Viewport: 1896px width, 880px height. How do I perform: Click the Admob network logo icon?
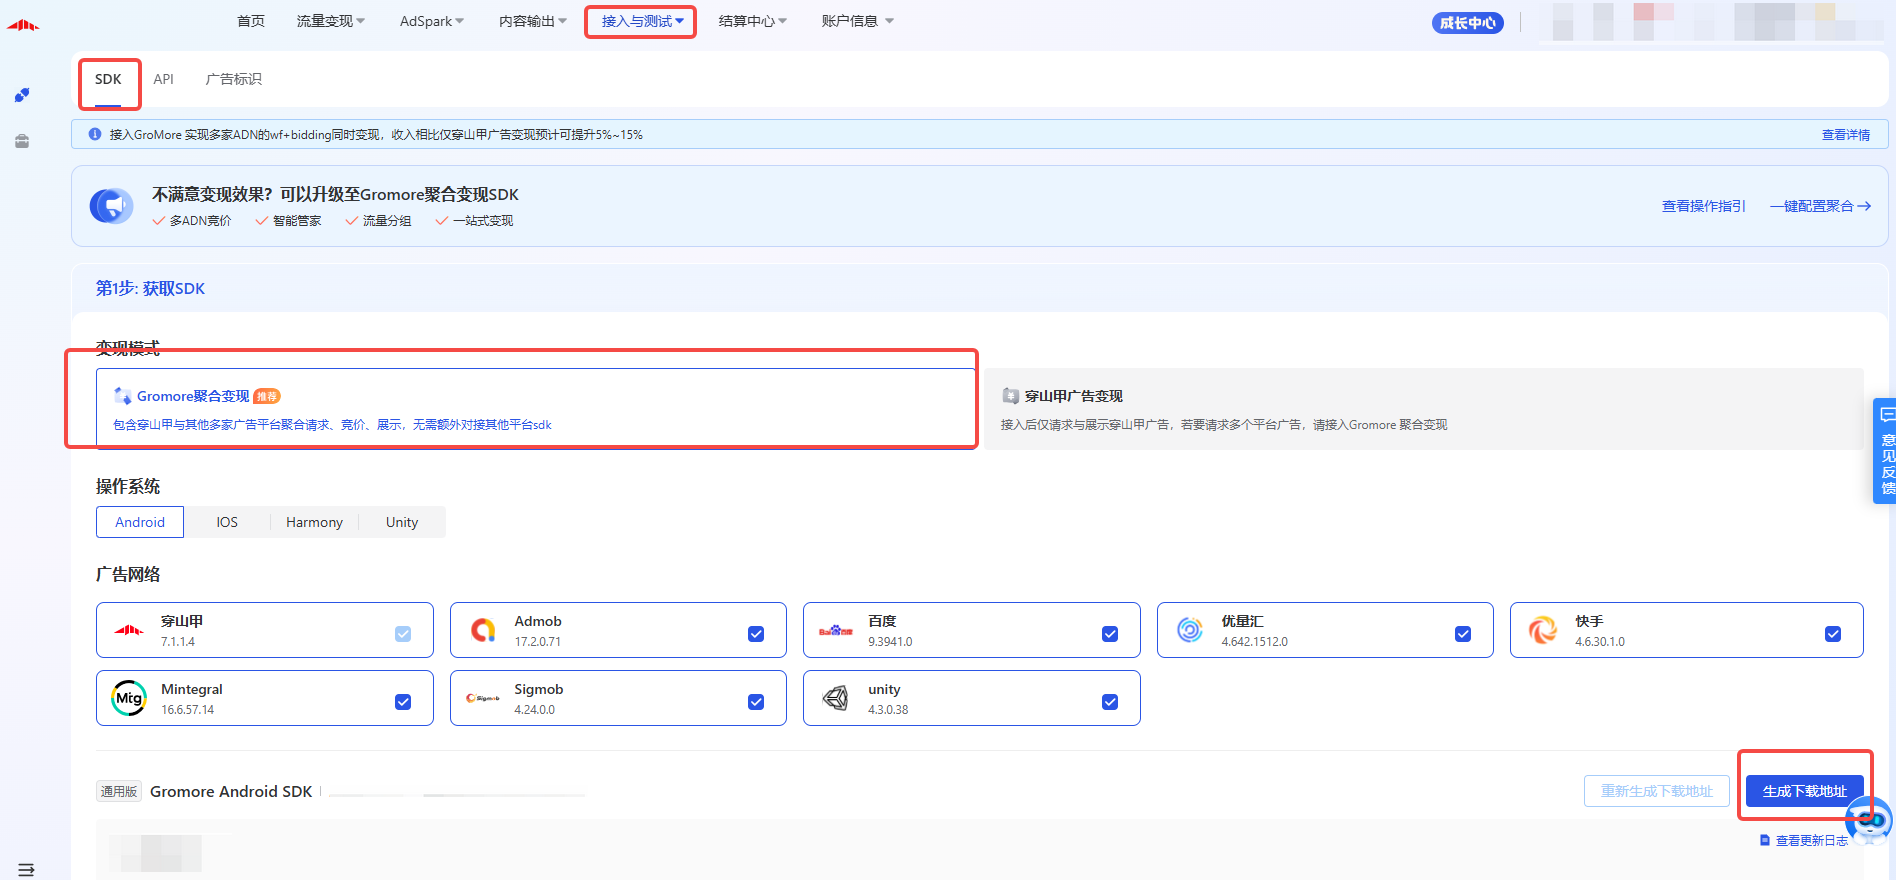[x=483, y=630]
